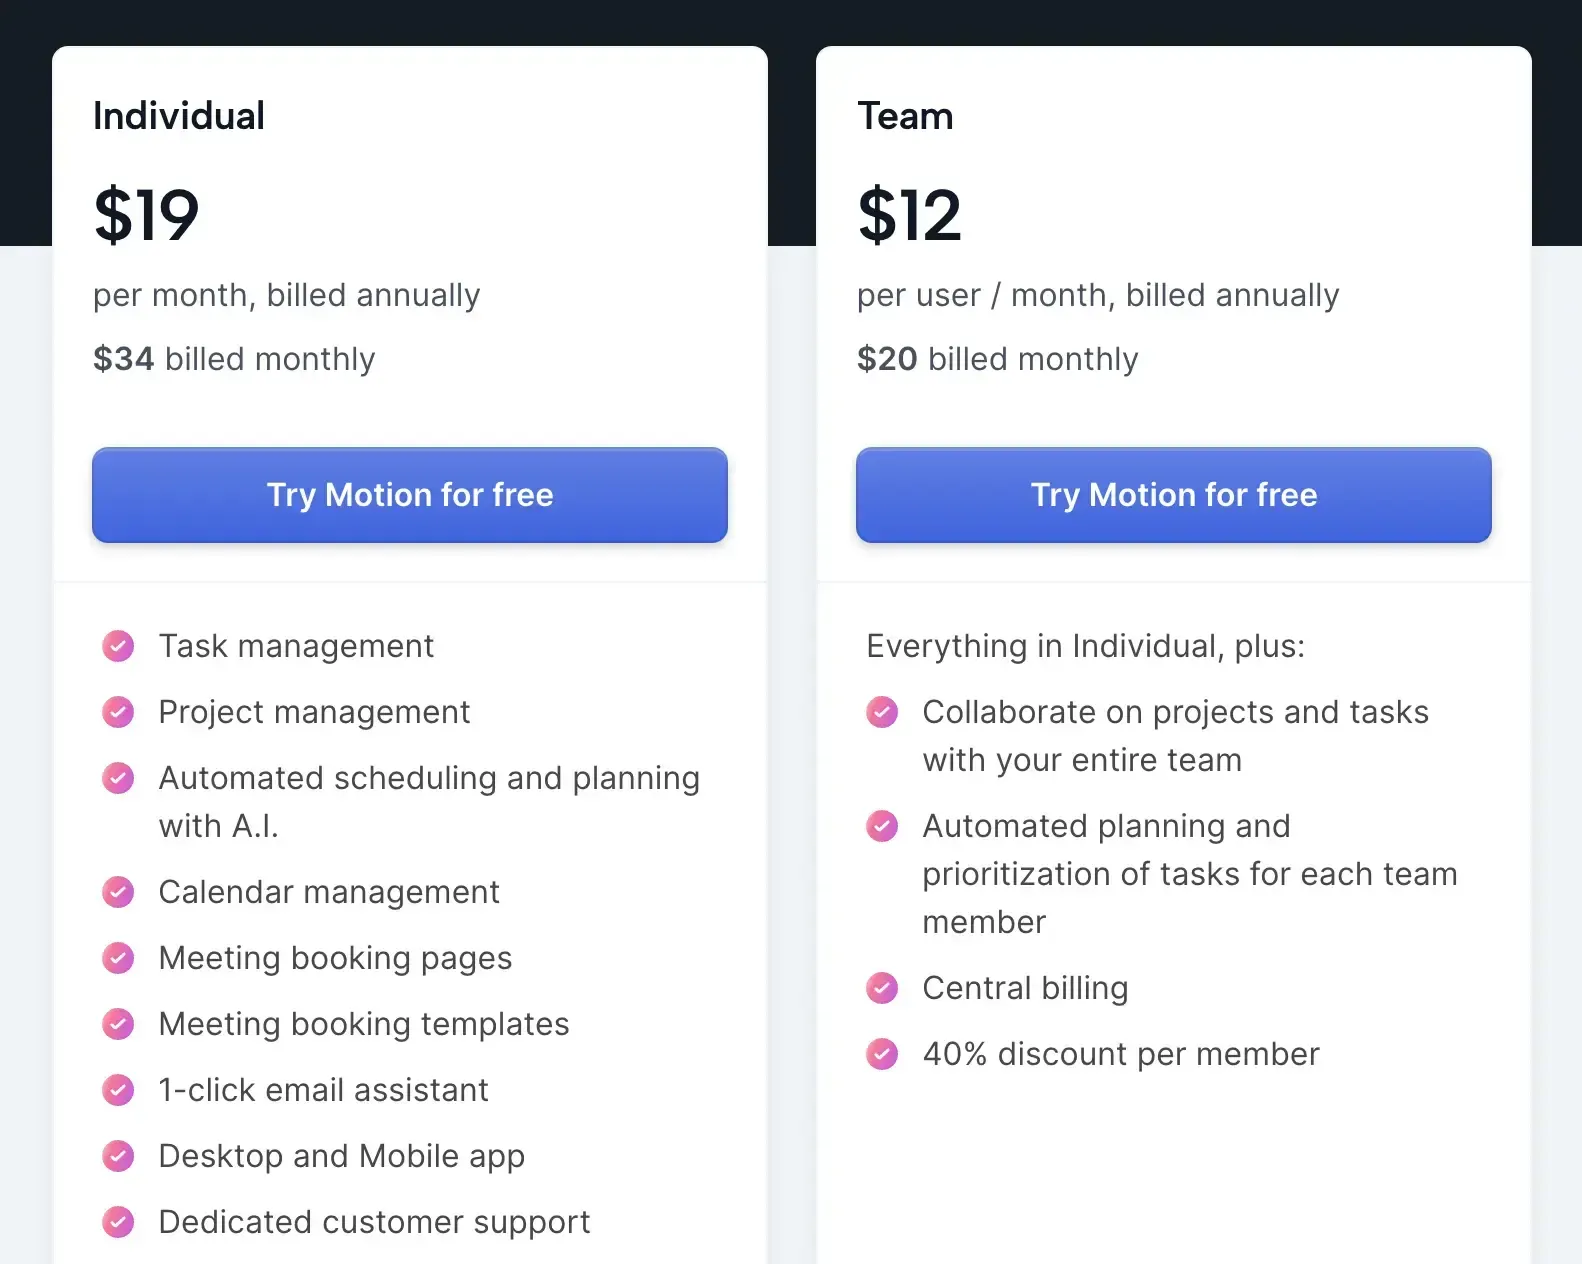Select the Individual plan heading
The image size is (1582, 1264).
pos(178,115)
